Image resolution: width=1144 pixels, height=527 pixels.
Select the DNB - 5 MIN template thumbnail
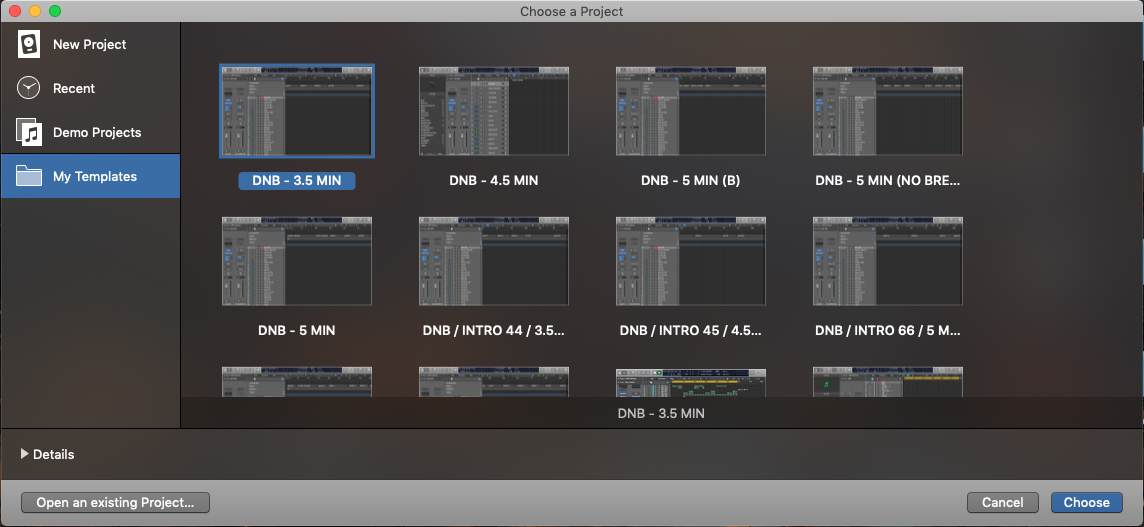(x=297, y=261)
